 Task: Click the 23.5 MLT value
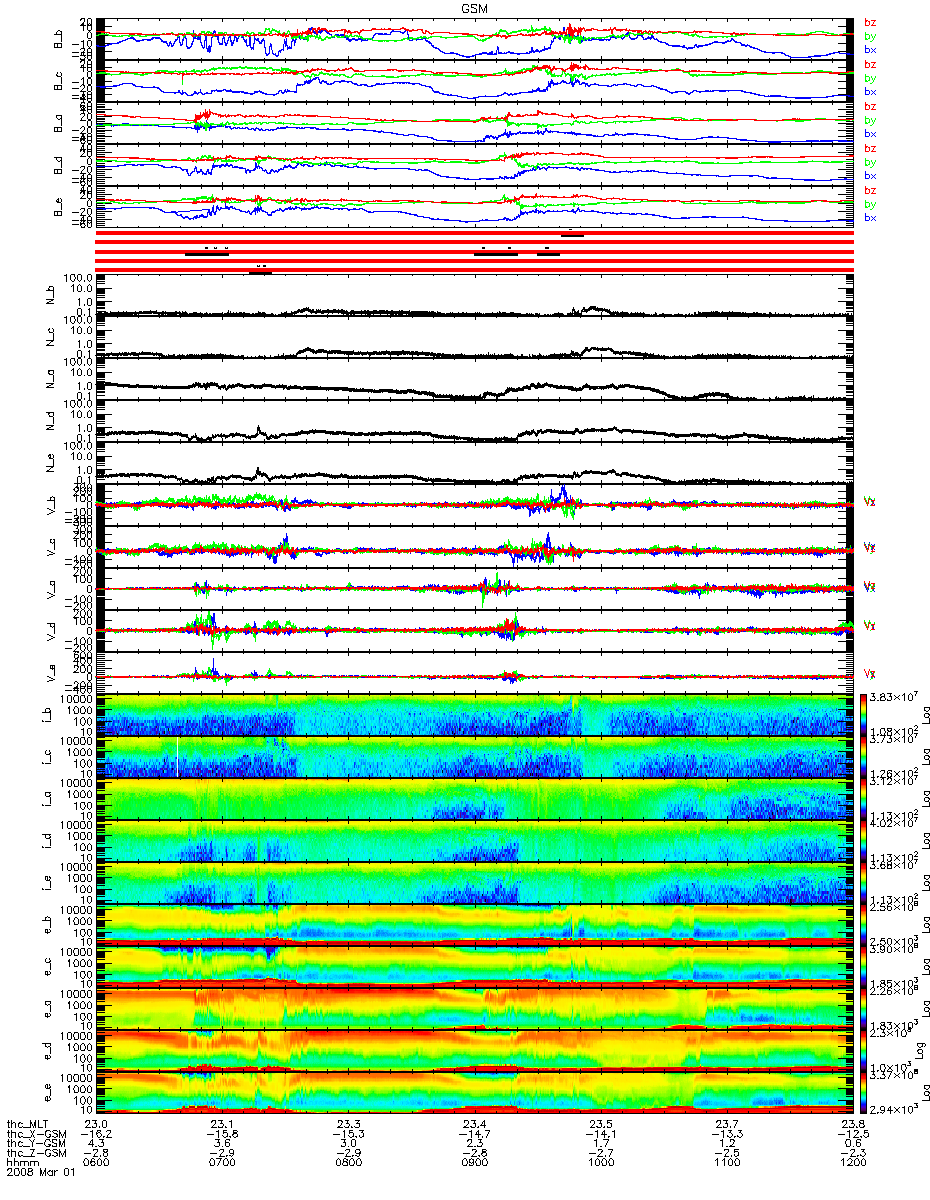point(600,1125)
